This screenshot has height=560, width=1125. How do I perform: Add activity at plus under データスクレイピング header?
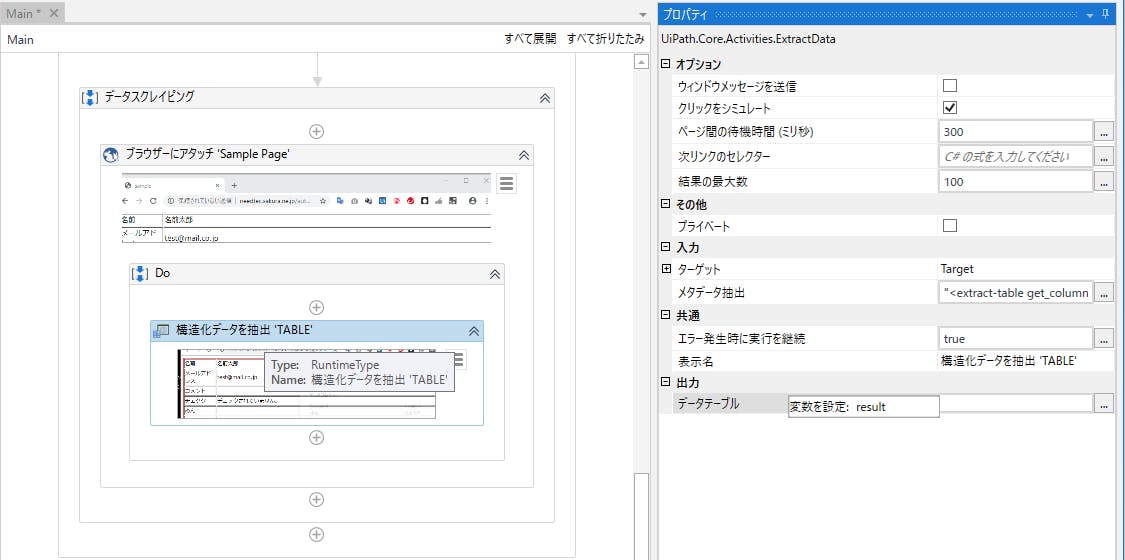[316, 131]
